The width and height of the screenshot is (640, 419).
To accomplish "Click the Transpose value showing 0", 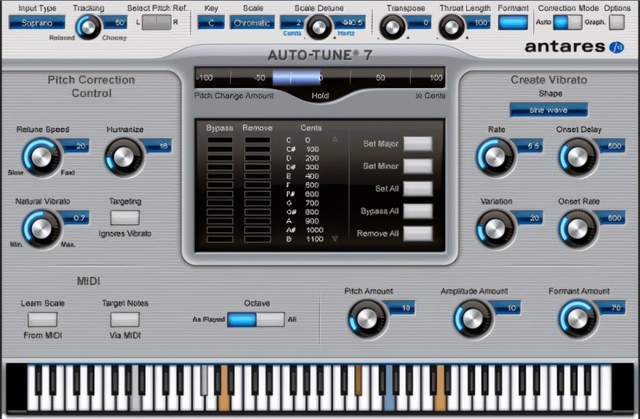I will coord(419,22).
